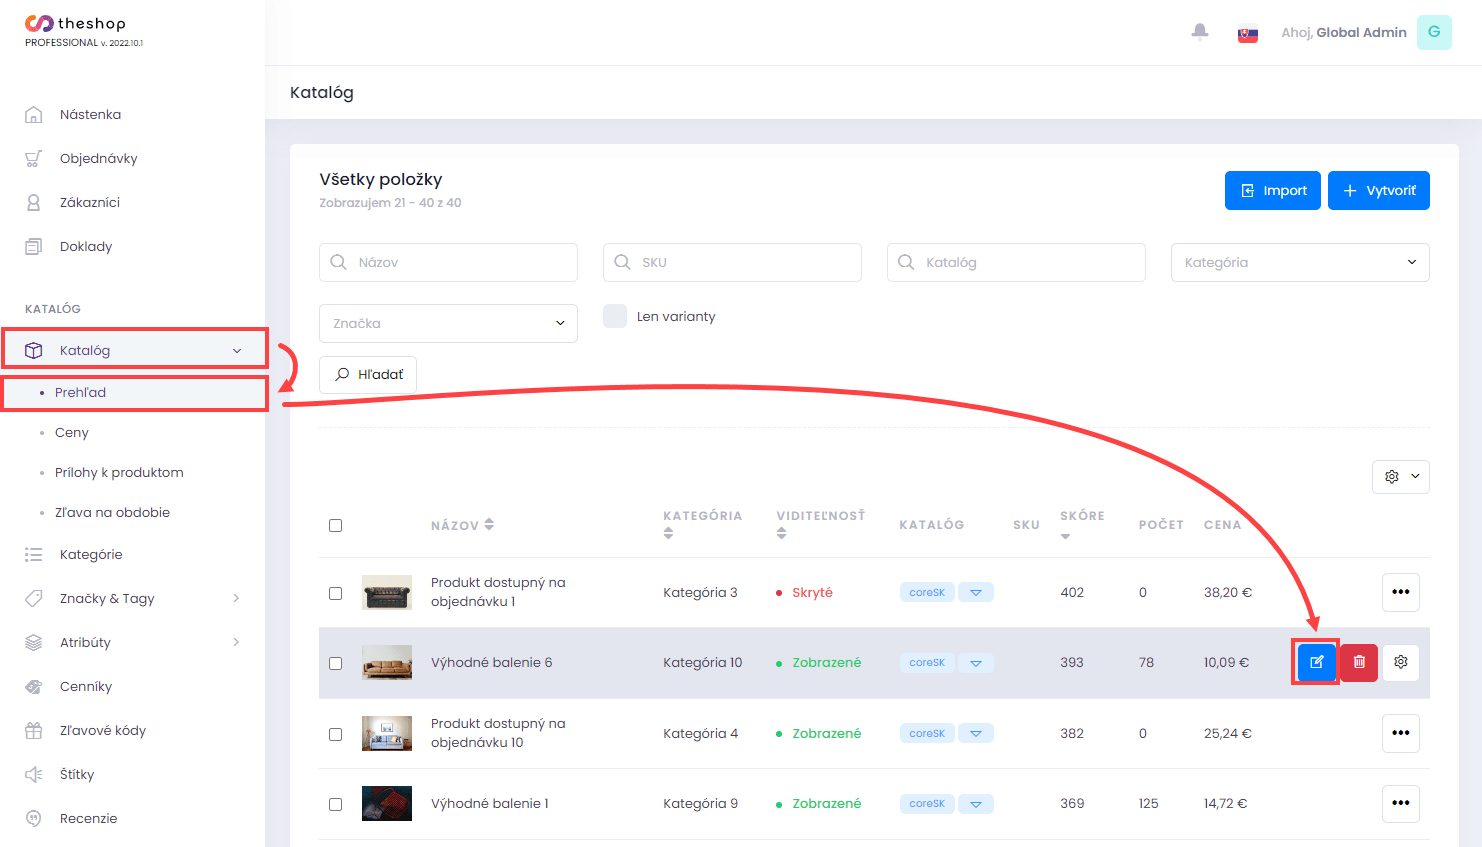Focus the Názov search field
Image resolution: width=1482 pixels, height=847 pixels.
[448, 262]
